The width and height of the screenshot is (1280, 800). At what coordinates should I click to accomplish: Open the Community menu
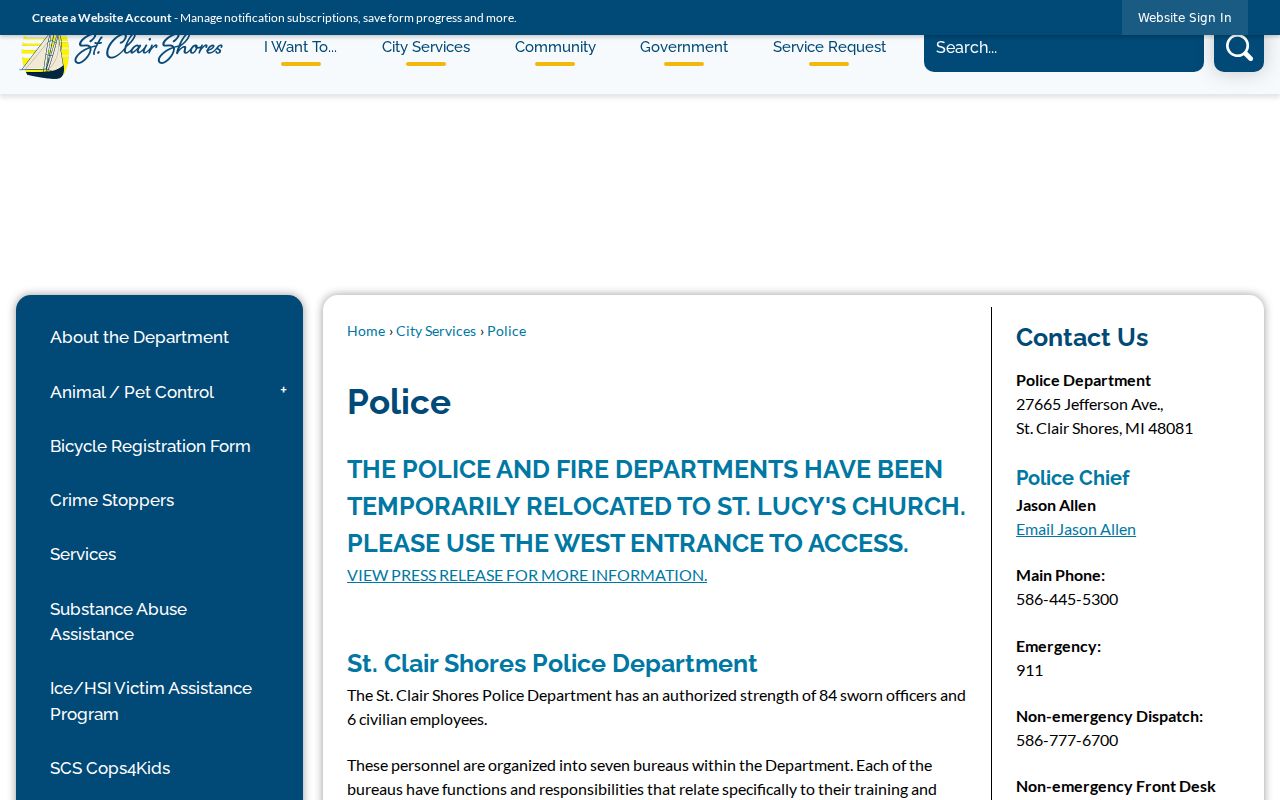tap(555, 47)
